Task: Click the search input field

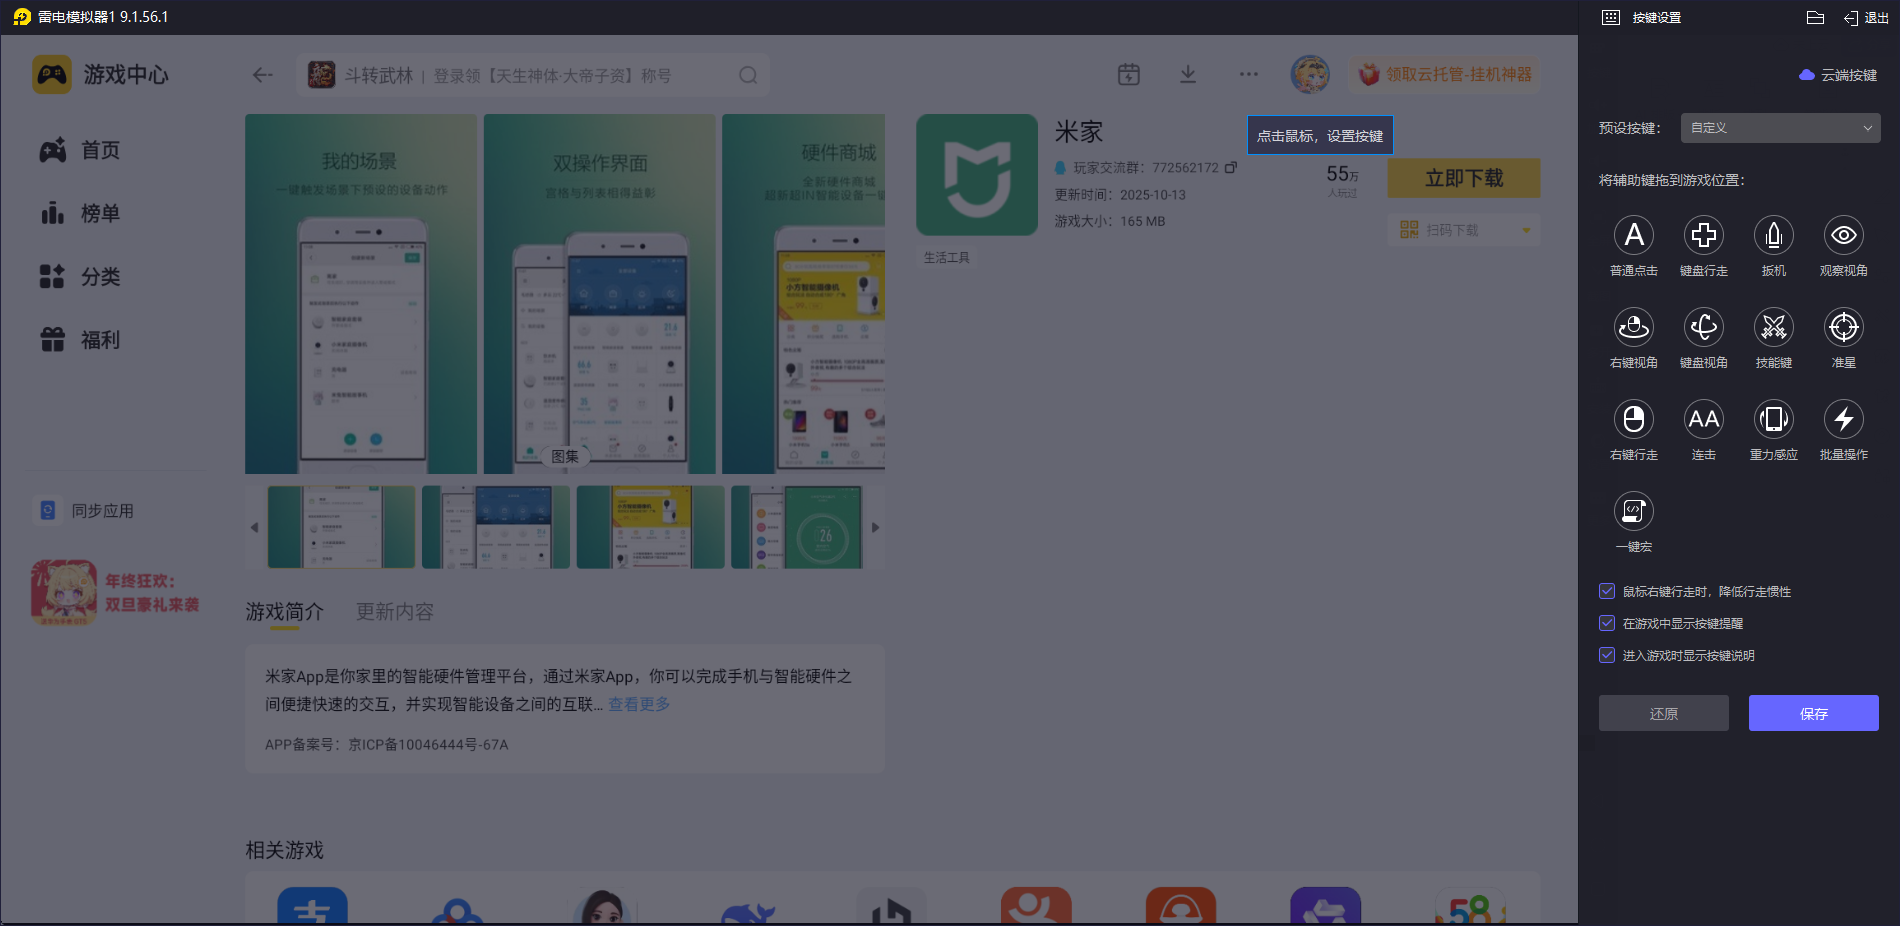Action: click(533, 75)
